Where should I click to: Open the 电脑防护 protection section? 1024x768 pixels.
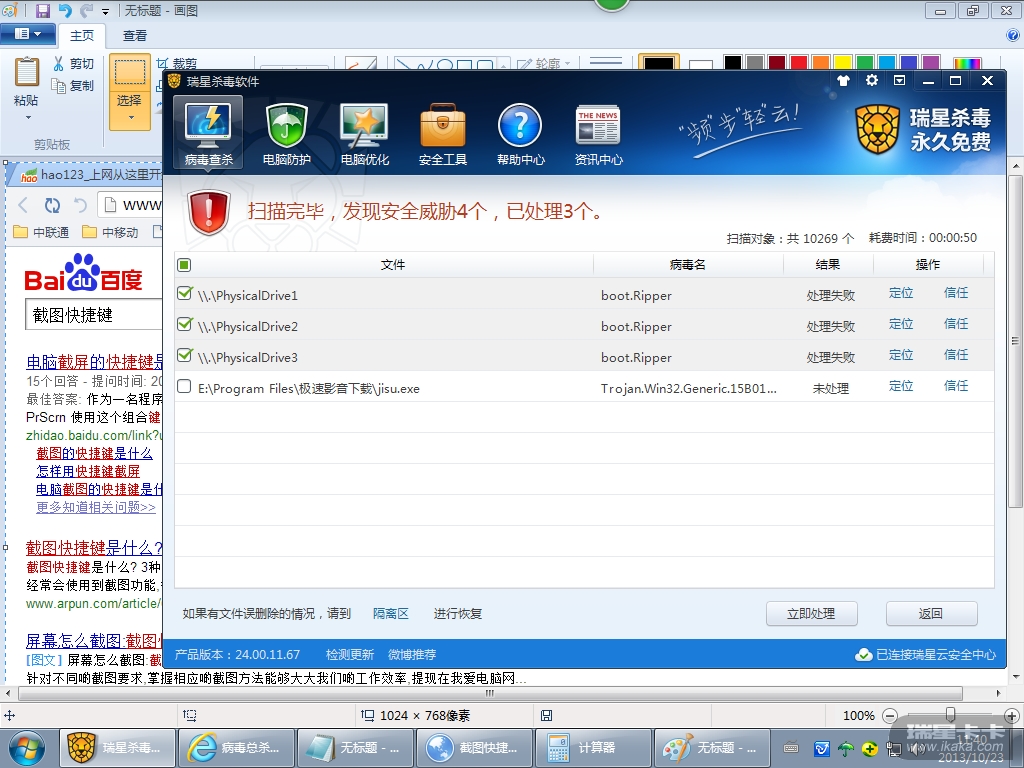click(x=287, y=133)
